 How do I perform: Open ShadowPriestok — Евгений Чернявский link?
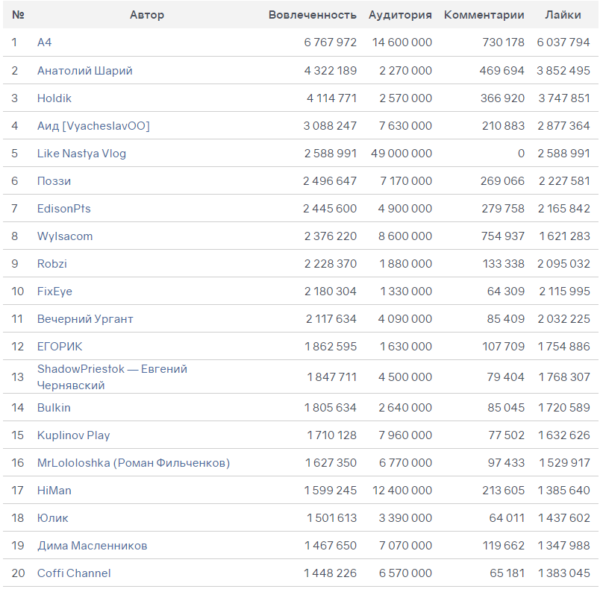(112, 377)
